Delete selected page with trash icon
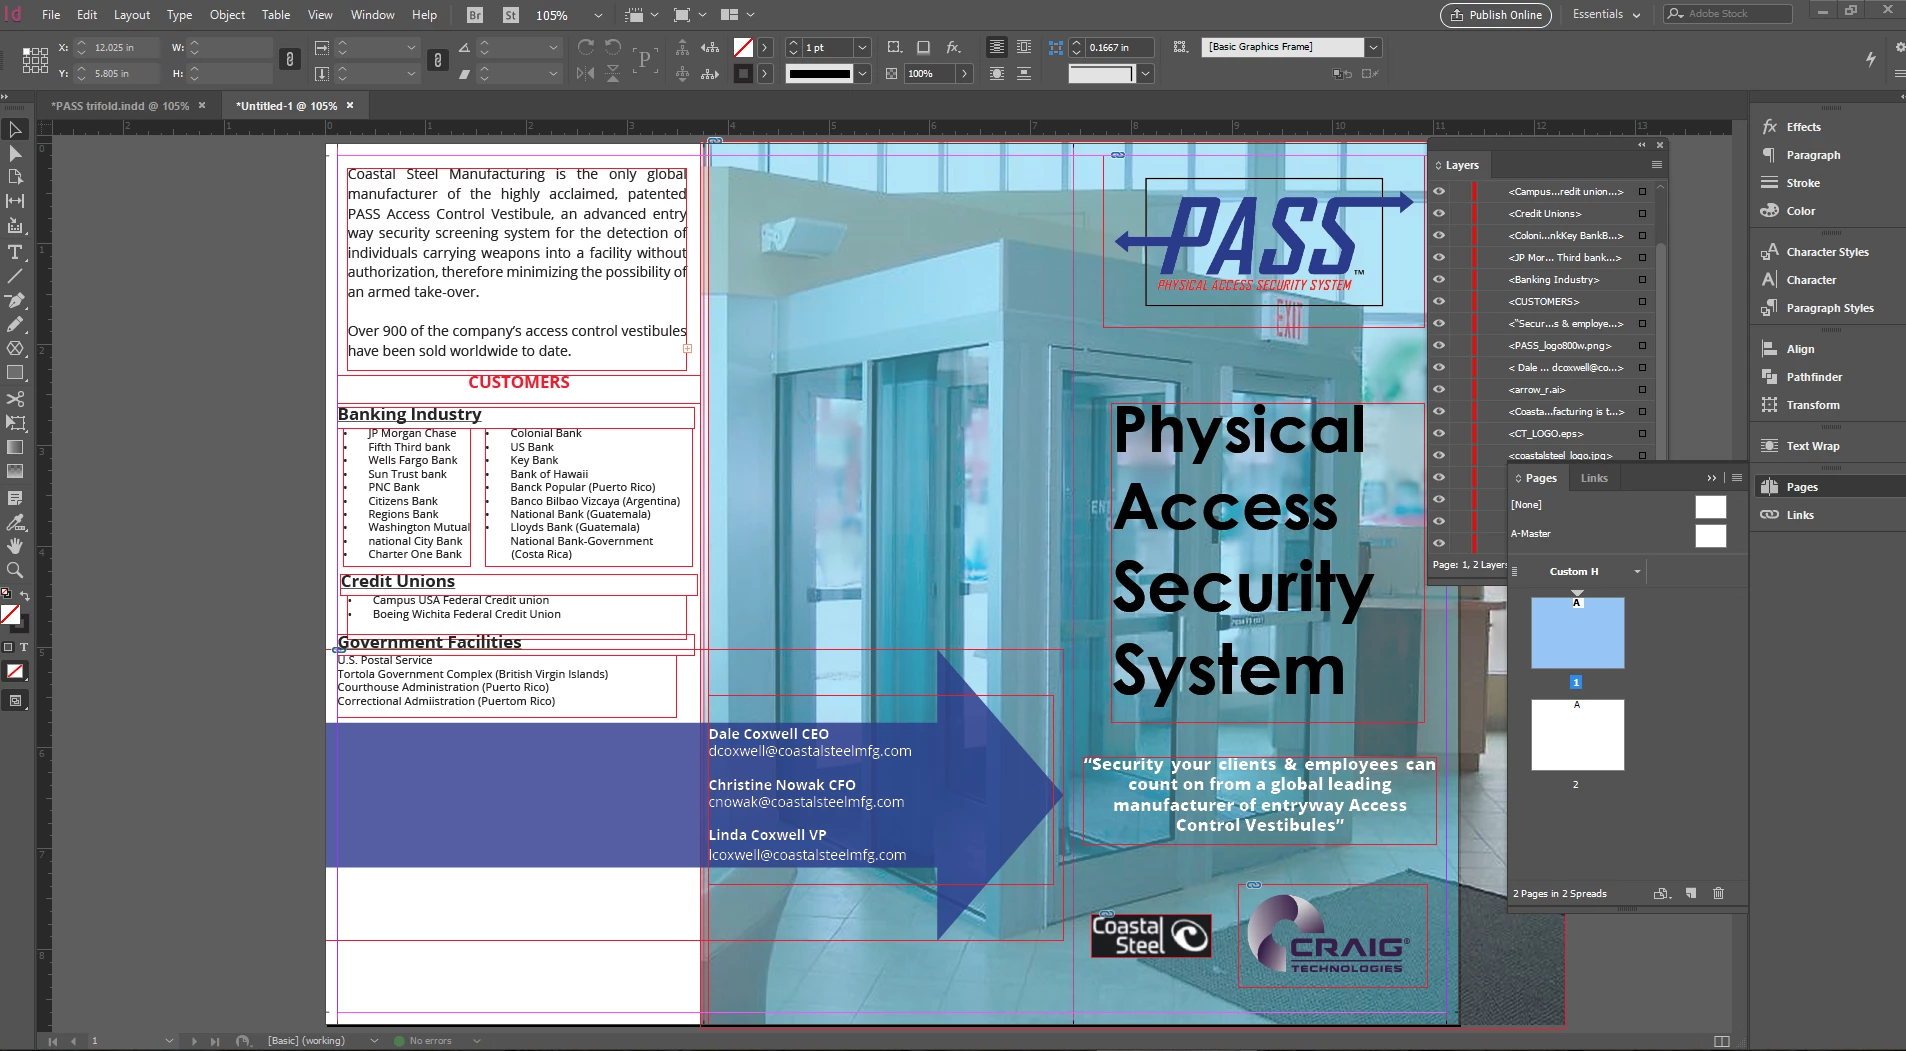1906x1051 pixels. (x=1718, y=893)
